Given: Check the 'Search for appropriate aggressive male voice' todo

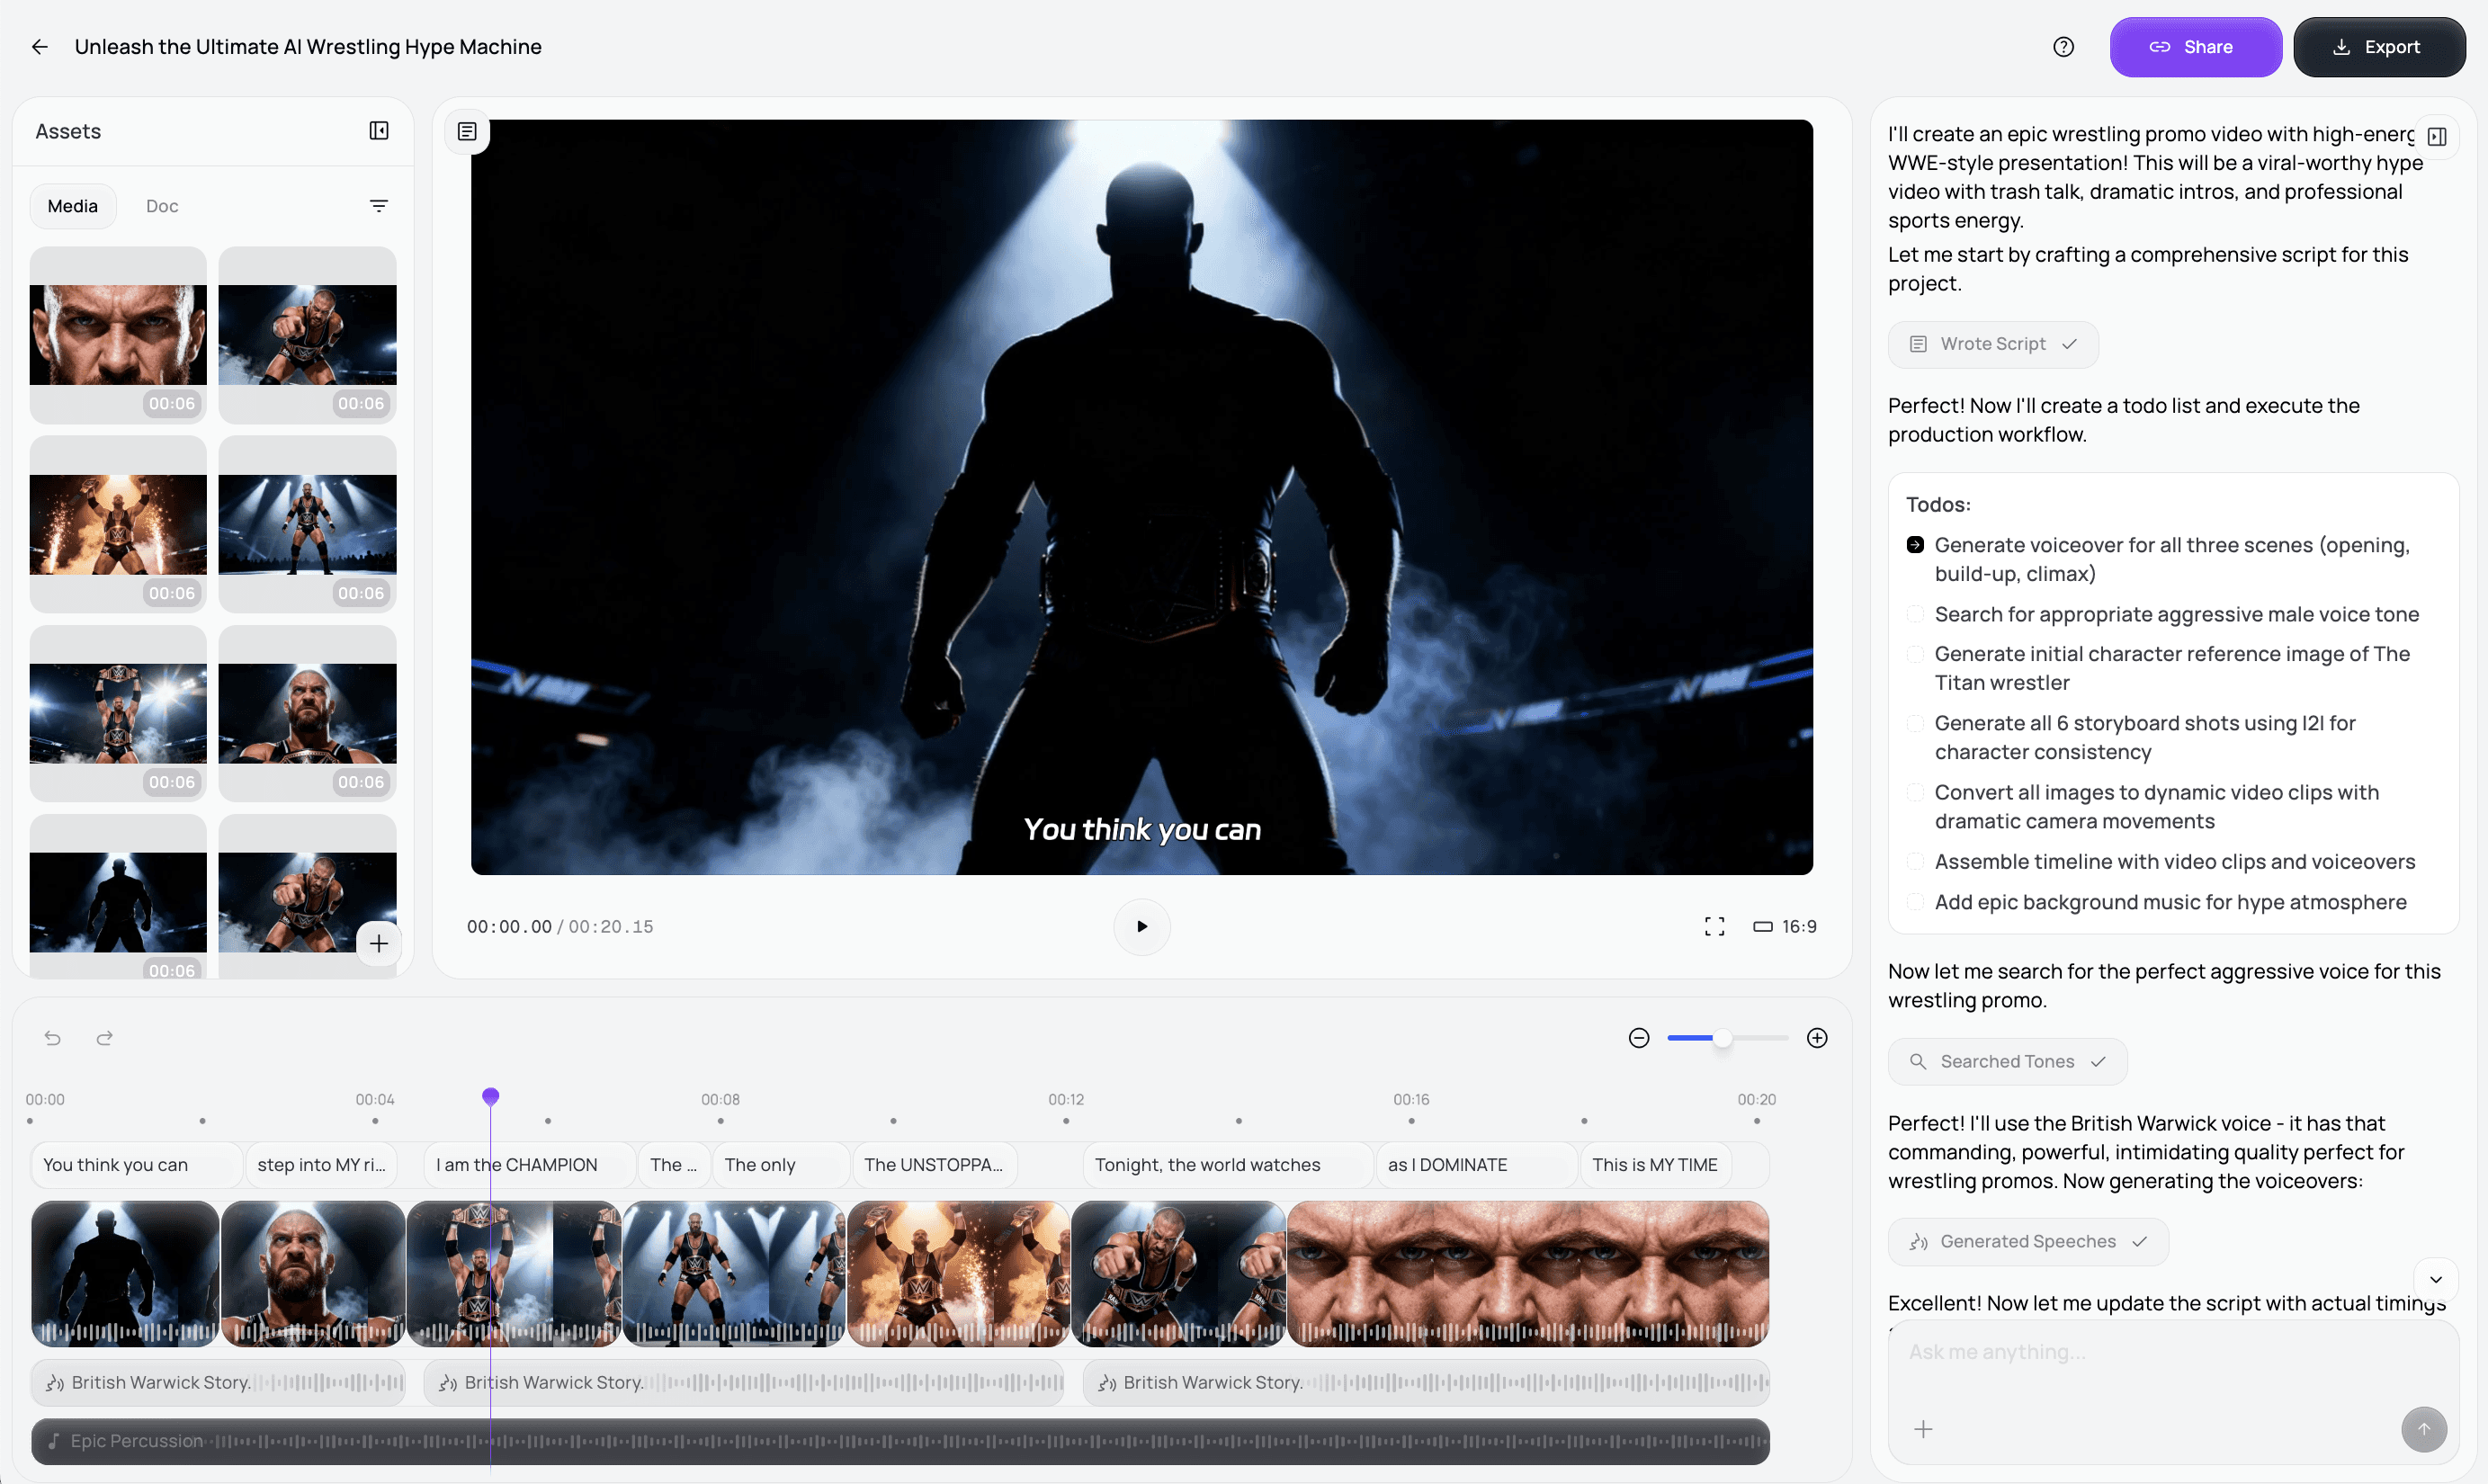Looking at the screenshot, I should click(x=1915, y=614).
